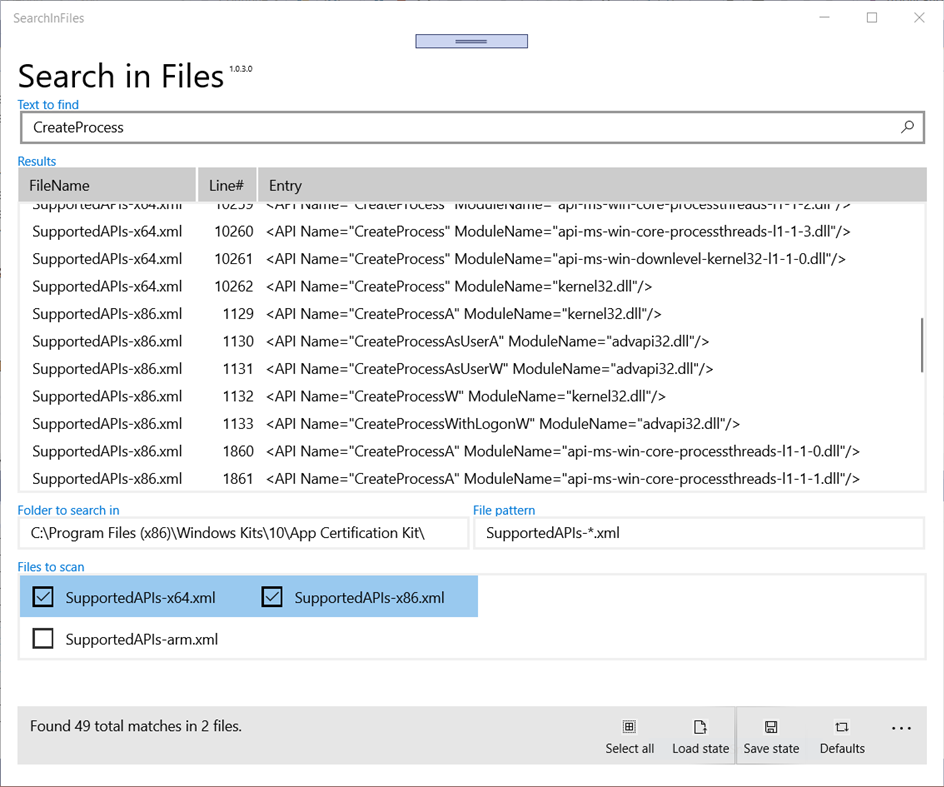Select result row 1129 in SupportedAPIs-x86.xml
This screenshot has width=944, height=787.
pyautogui.click(x=400, y=313)
